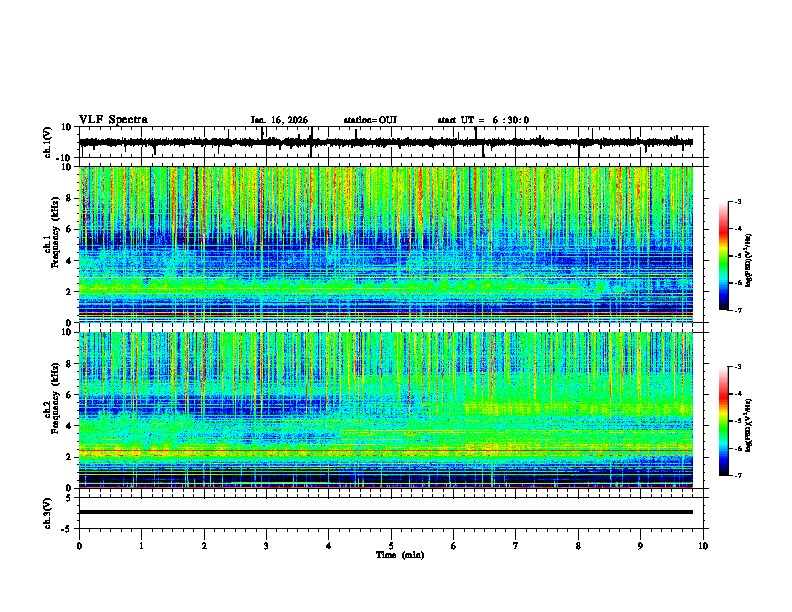Click the time axis tick label "10"
The height and width of the screenshot is (612, 792).
coord(703,545)
